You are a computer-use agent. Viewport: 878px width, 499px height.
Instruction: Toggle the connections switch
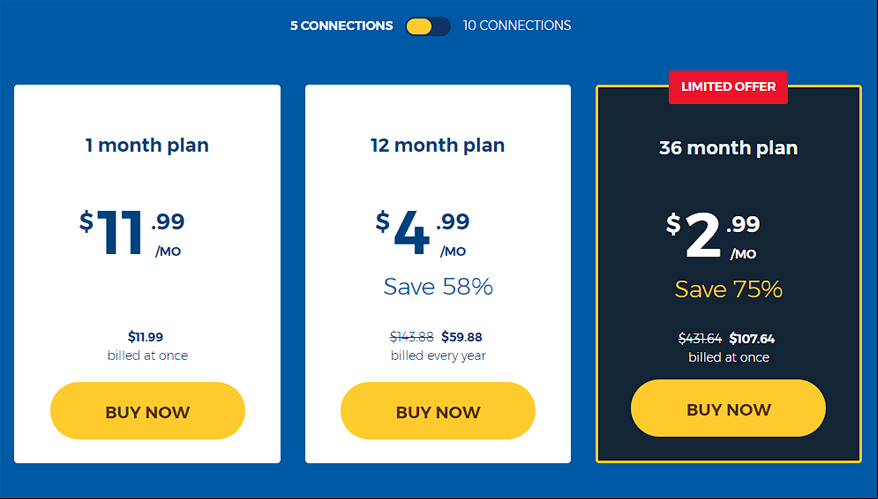(x=428, y=26)
